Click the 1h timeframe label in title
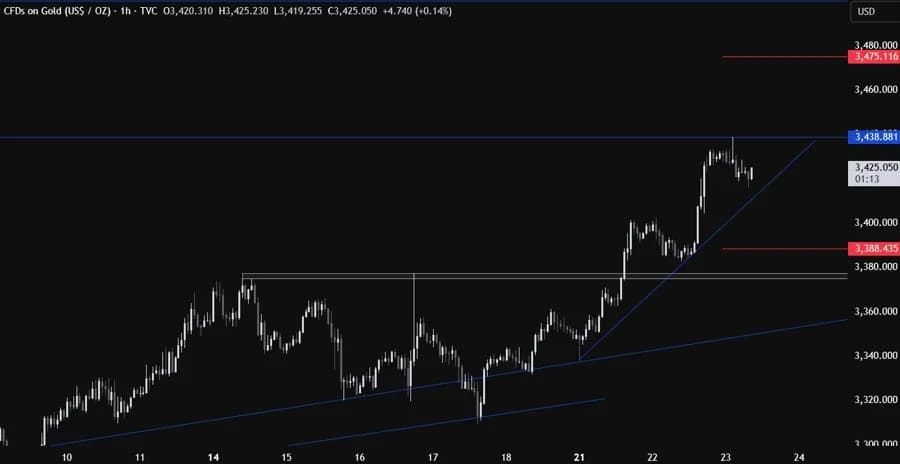This screenshot has width=900, height=464. pyautogui.click(x=133, y=11)
